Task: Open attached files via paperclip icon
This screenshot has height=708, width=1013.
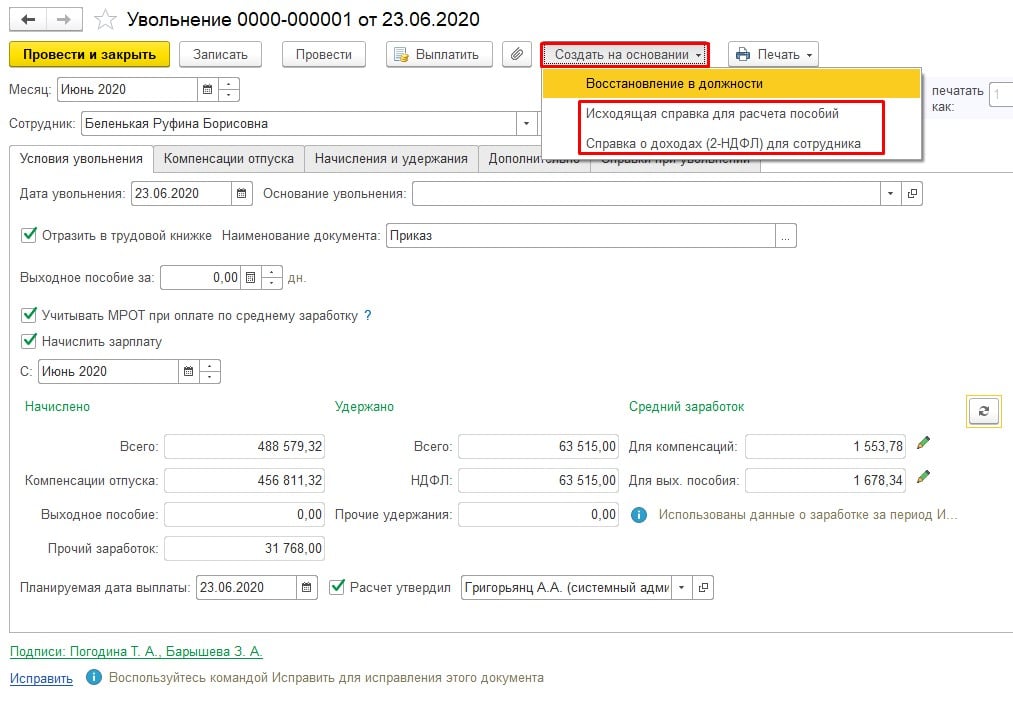Action: click(x=517, y=54)
